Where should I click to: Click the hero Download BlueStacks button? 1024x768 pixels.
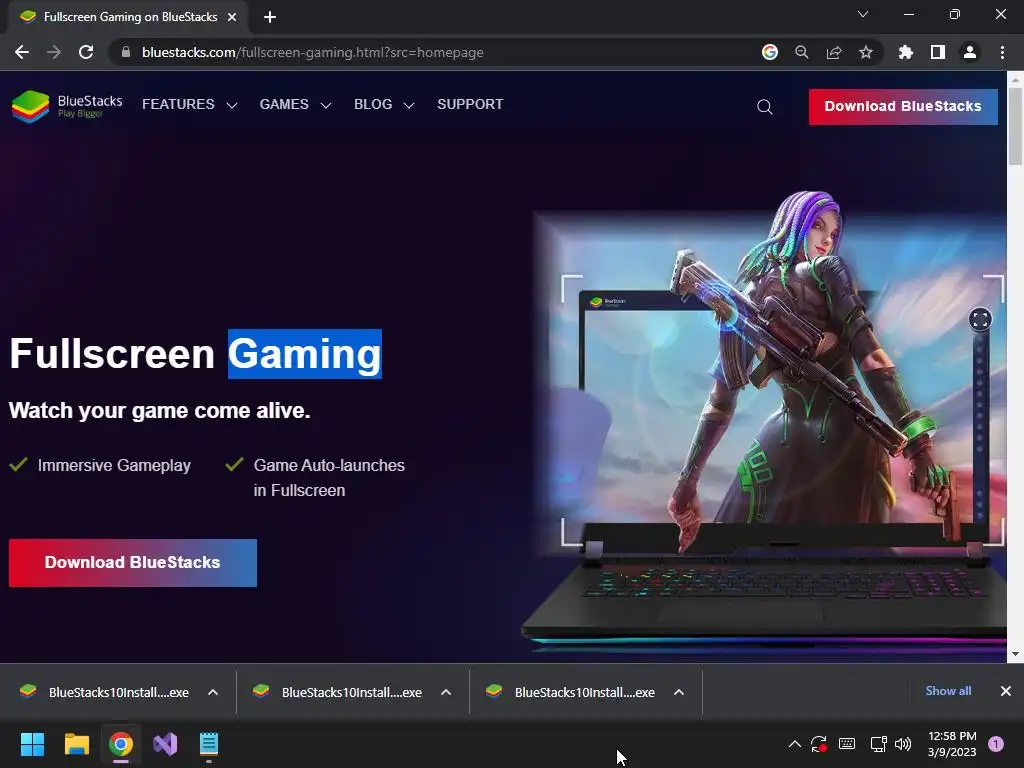coord(133,562)
